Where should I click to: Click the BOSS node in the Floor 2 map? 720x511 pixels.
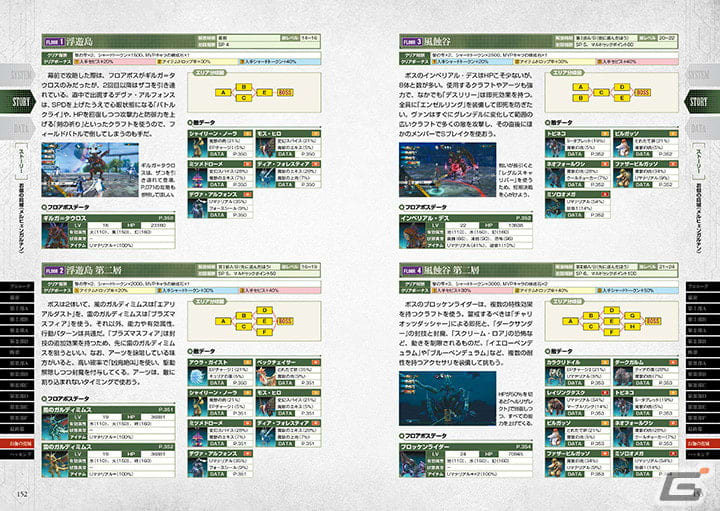click(285, 321)
